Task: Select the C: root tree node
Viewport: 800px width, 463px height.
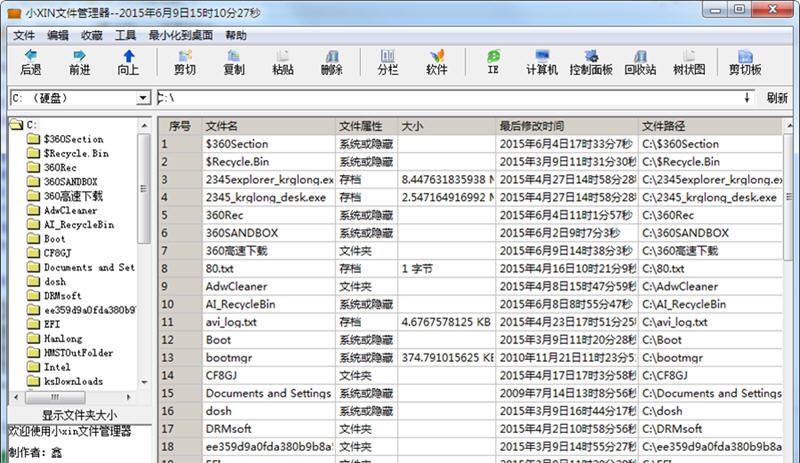Action: coord(32,125)
